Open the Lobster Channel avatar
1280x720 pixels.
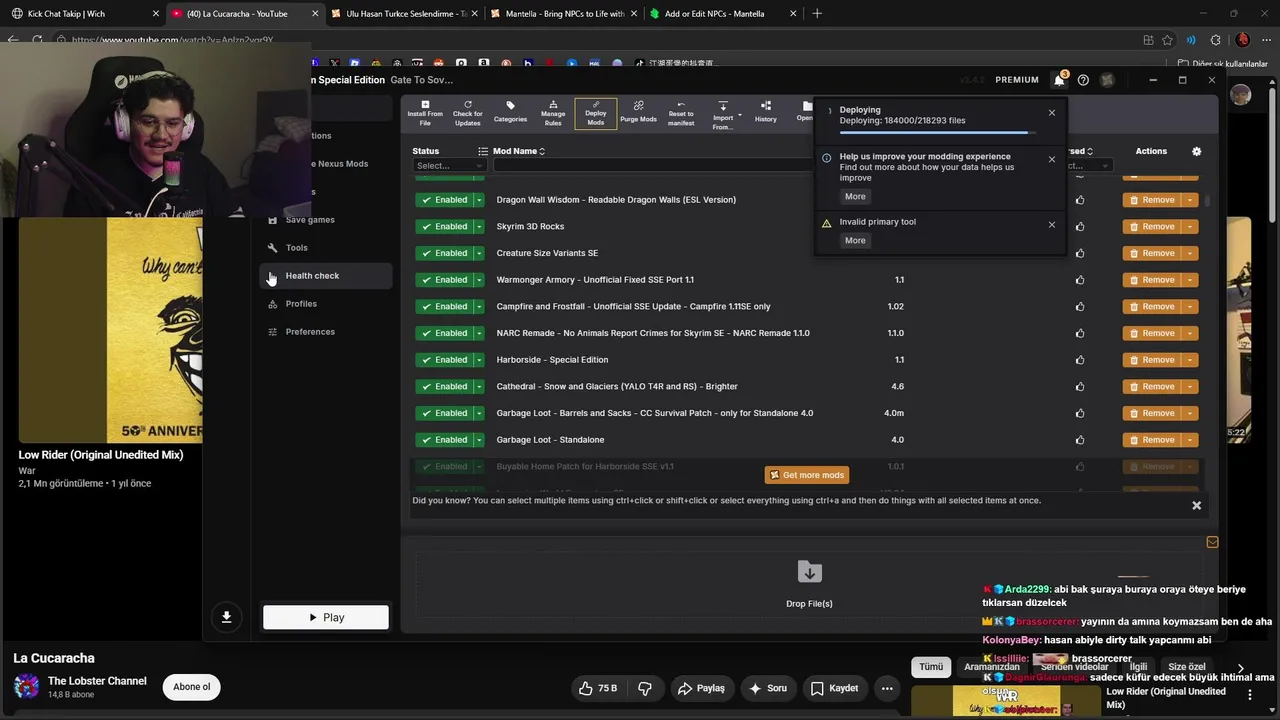point(27,687)
